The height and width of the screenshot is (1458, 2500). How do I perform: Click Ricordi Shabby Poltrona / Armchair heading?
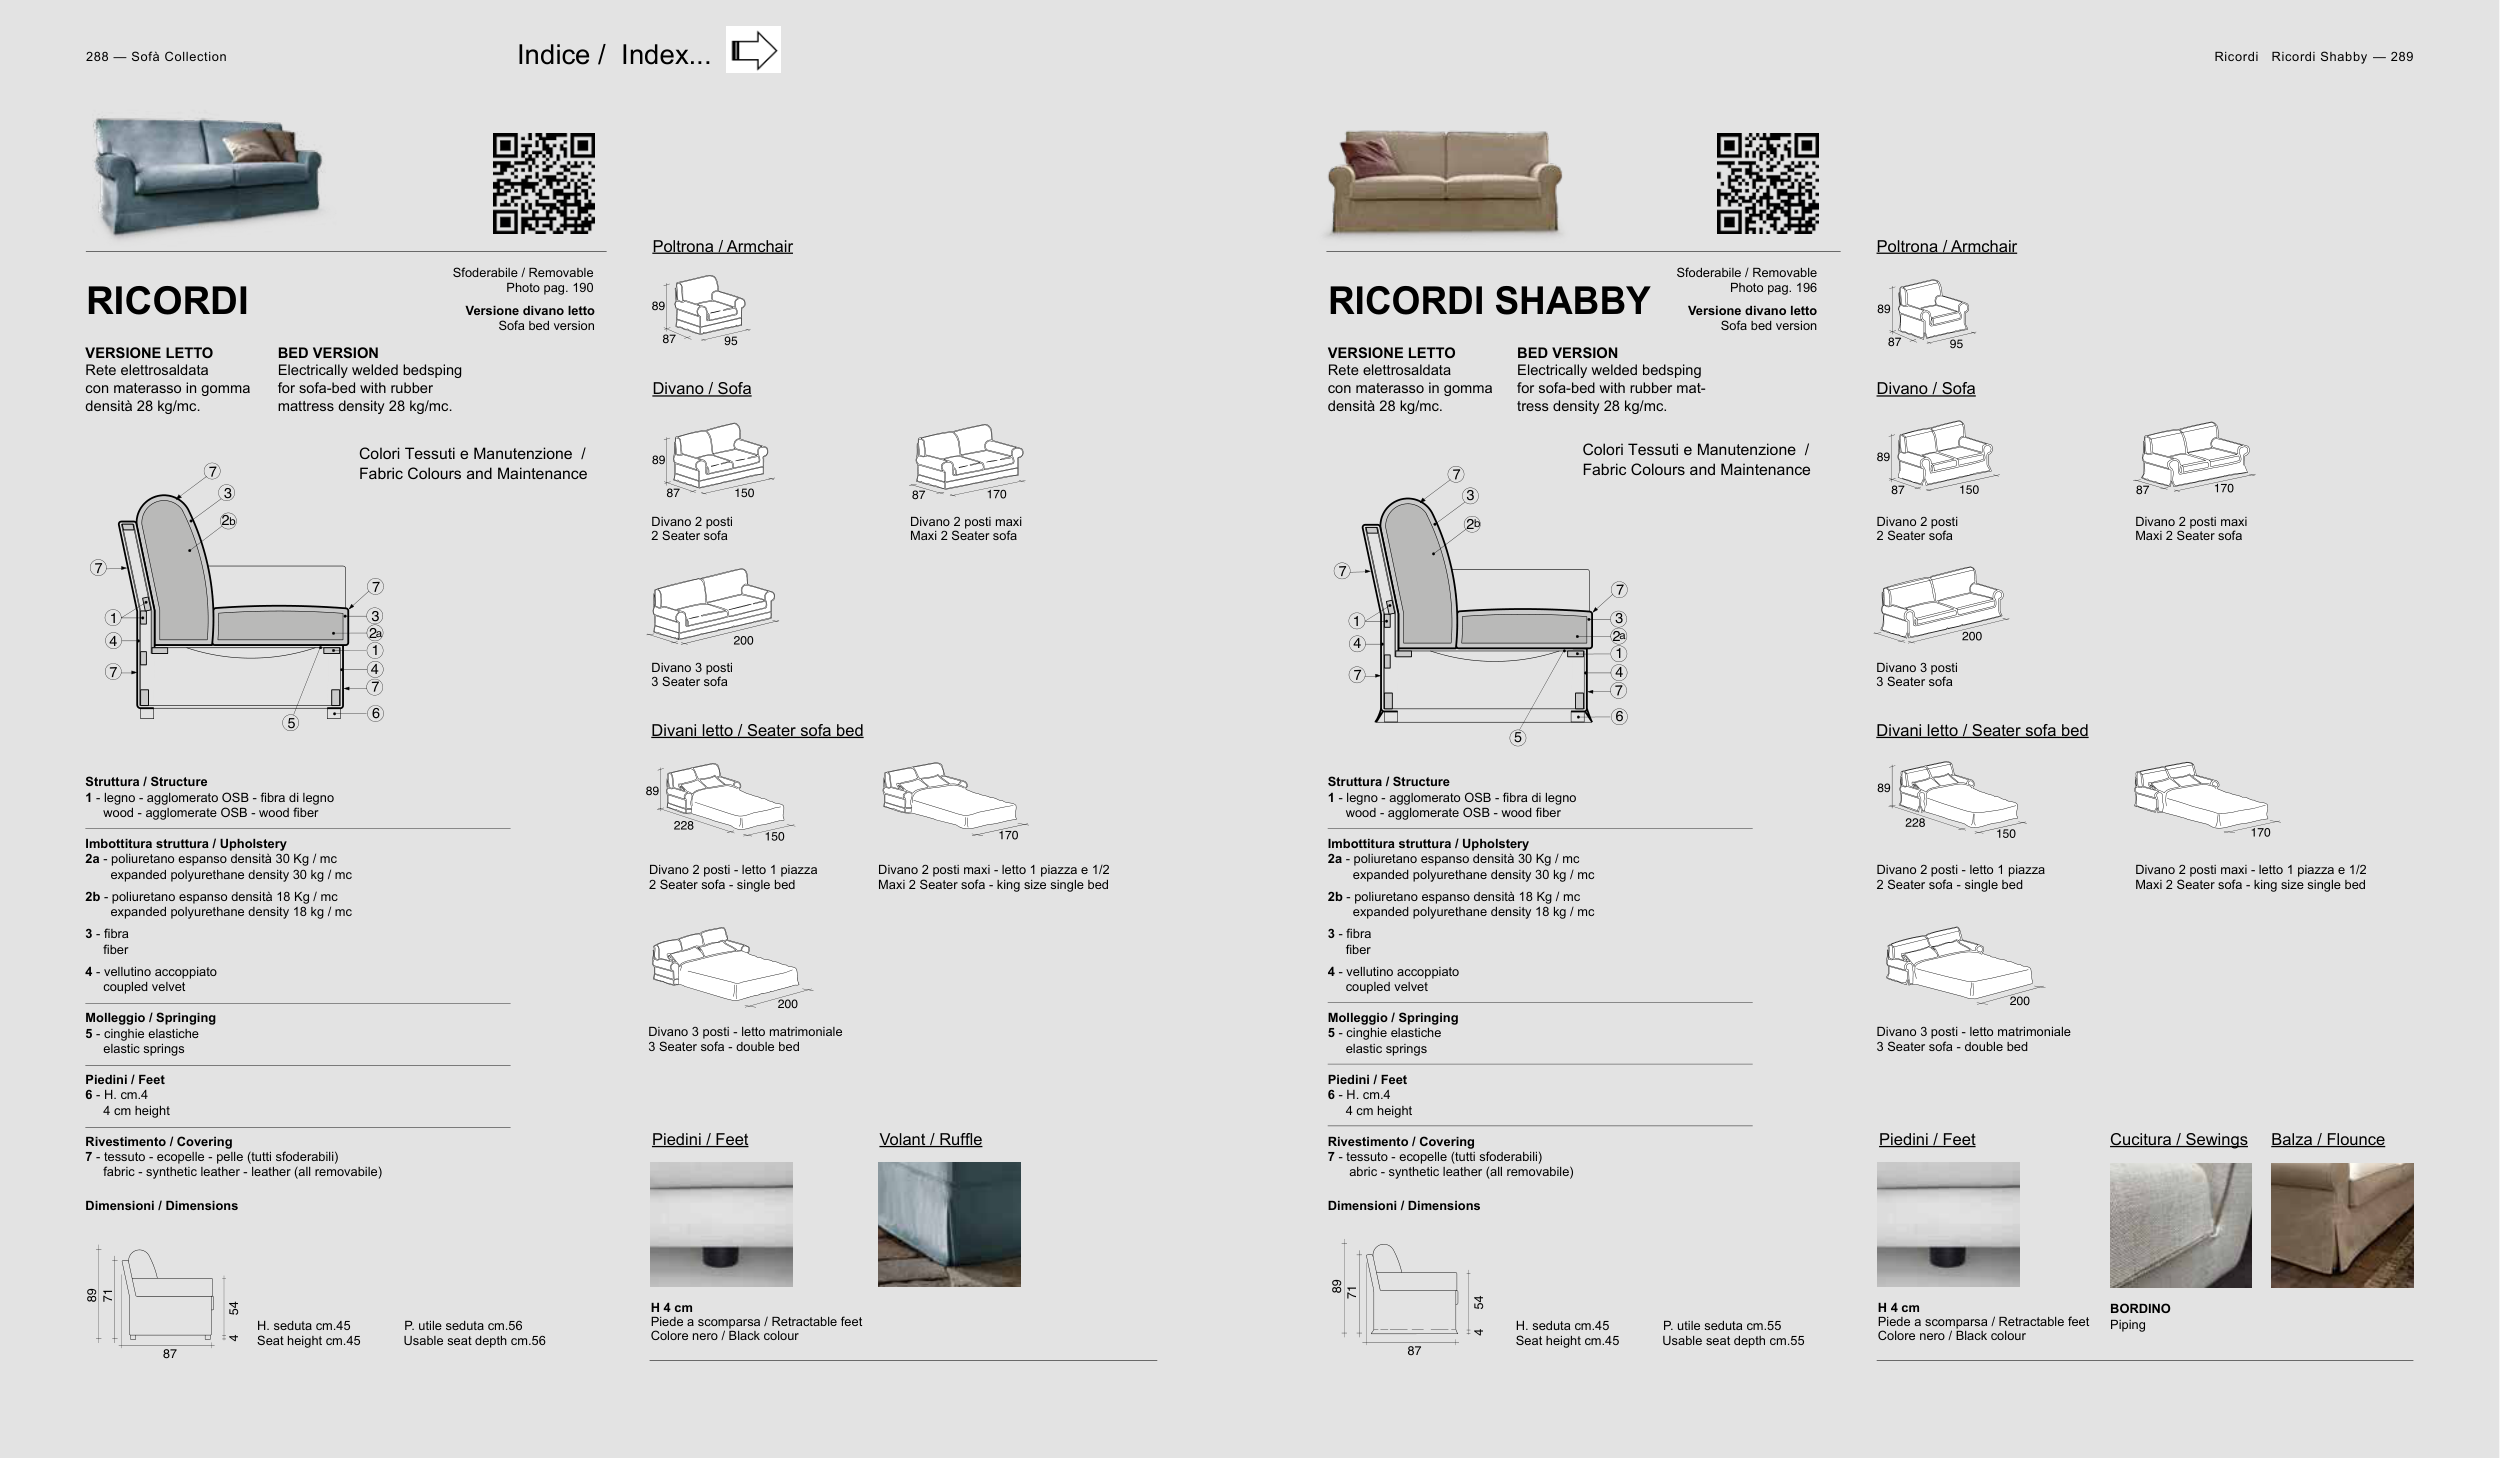1945,247
